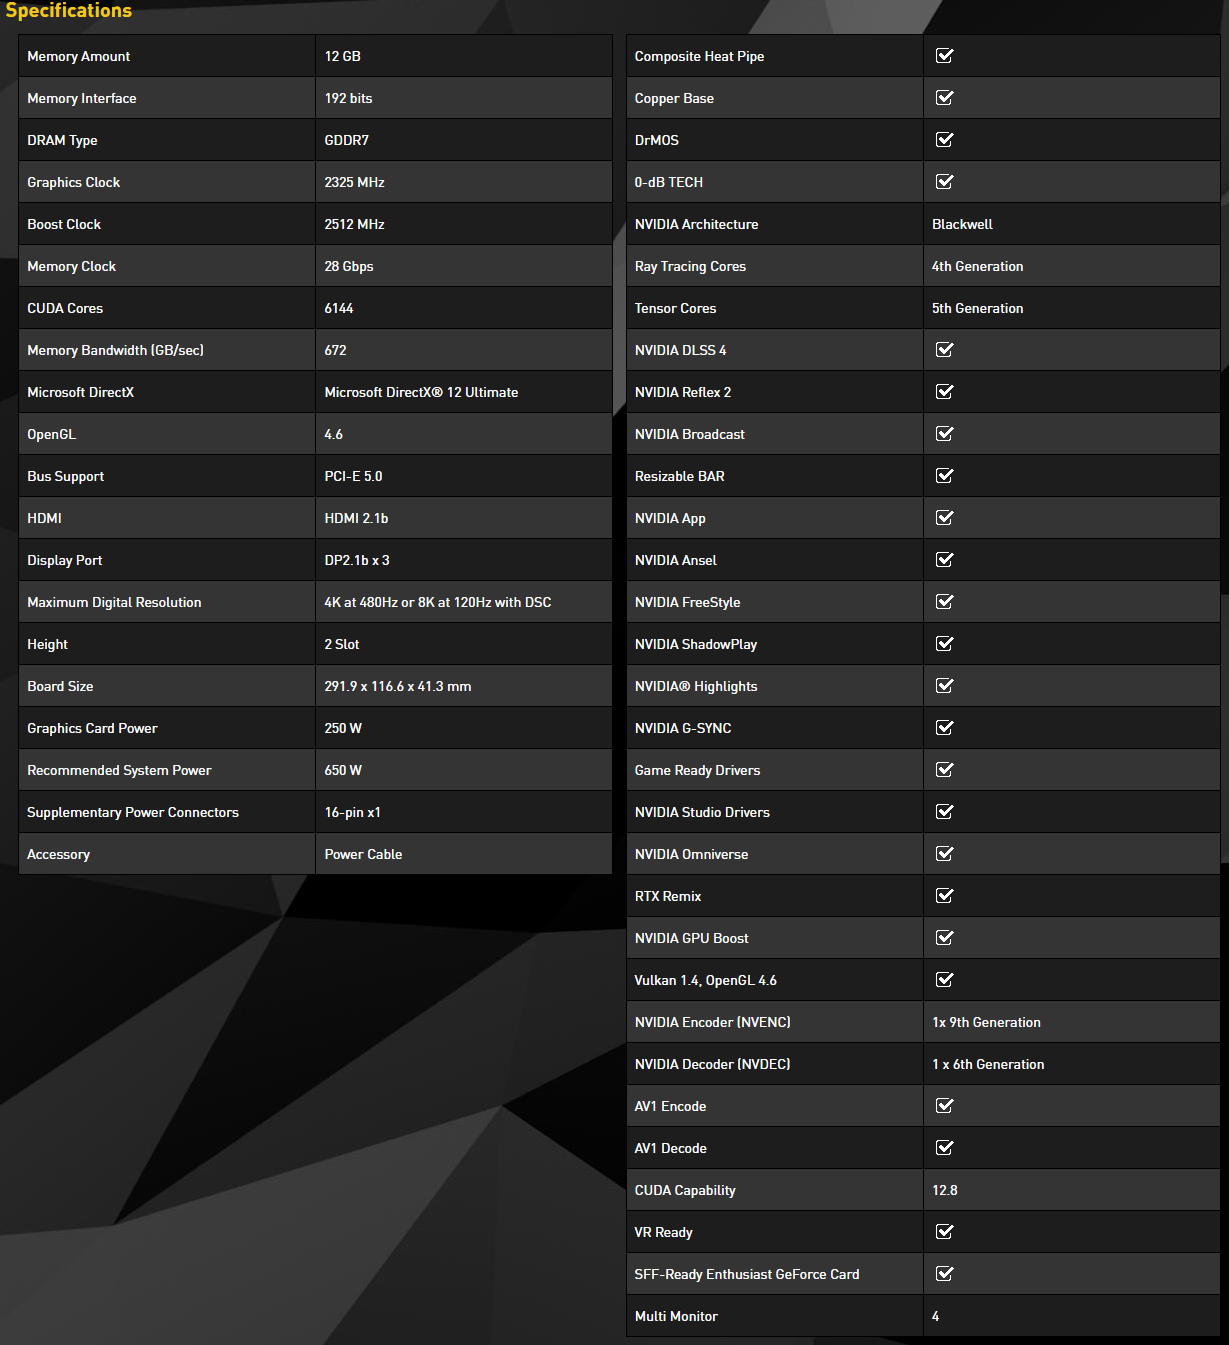1229x1345 pixels.
Task: Click the Copper Base checkmark icon
Action: [x=944, y=98]
